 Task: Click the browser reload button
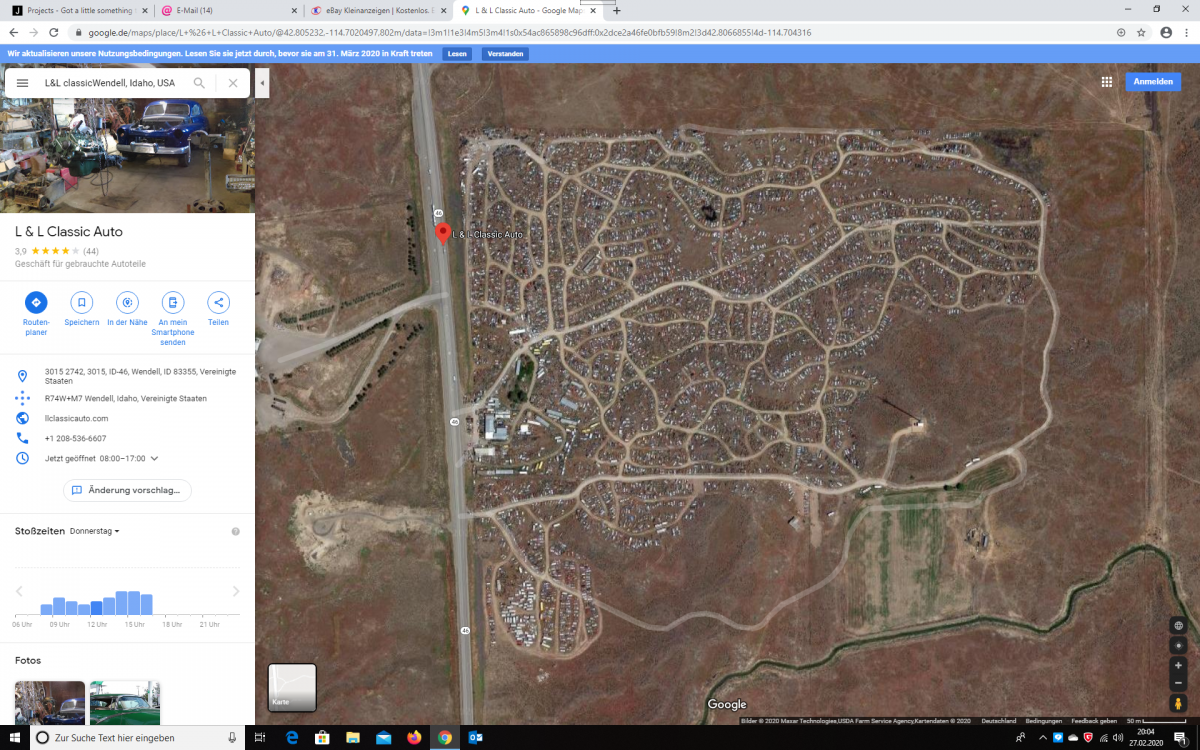tap(55, 32)
